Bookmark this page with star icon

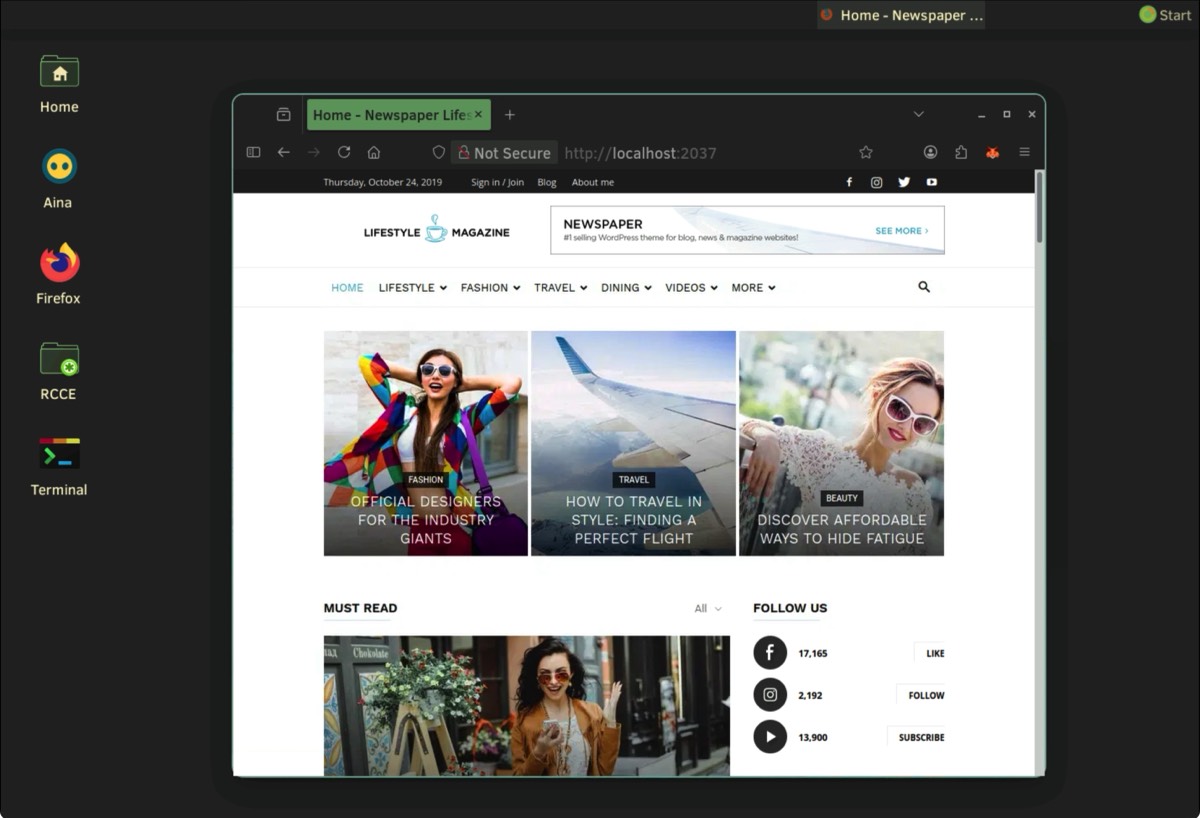tap(866, 152)
